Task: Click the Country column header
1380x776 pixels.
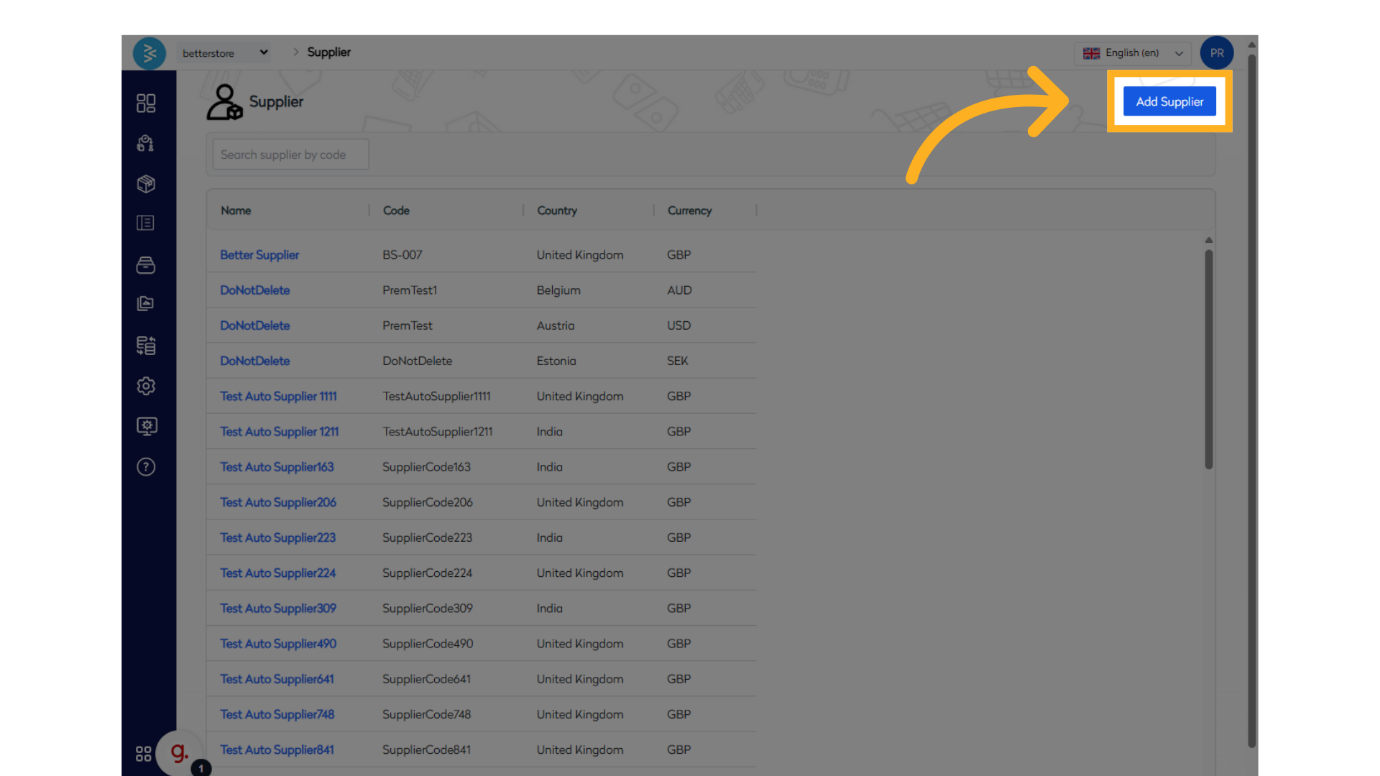Action: (557, 211)
